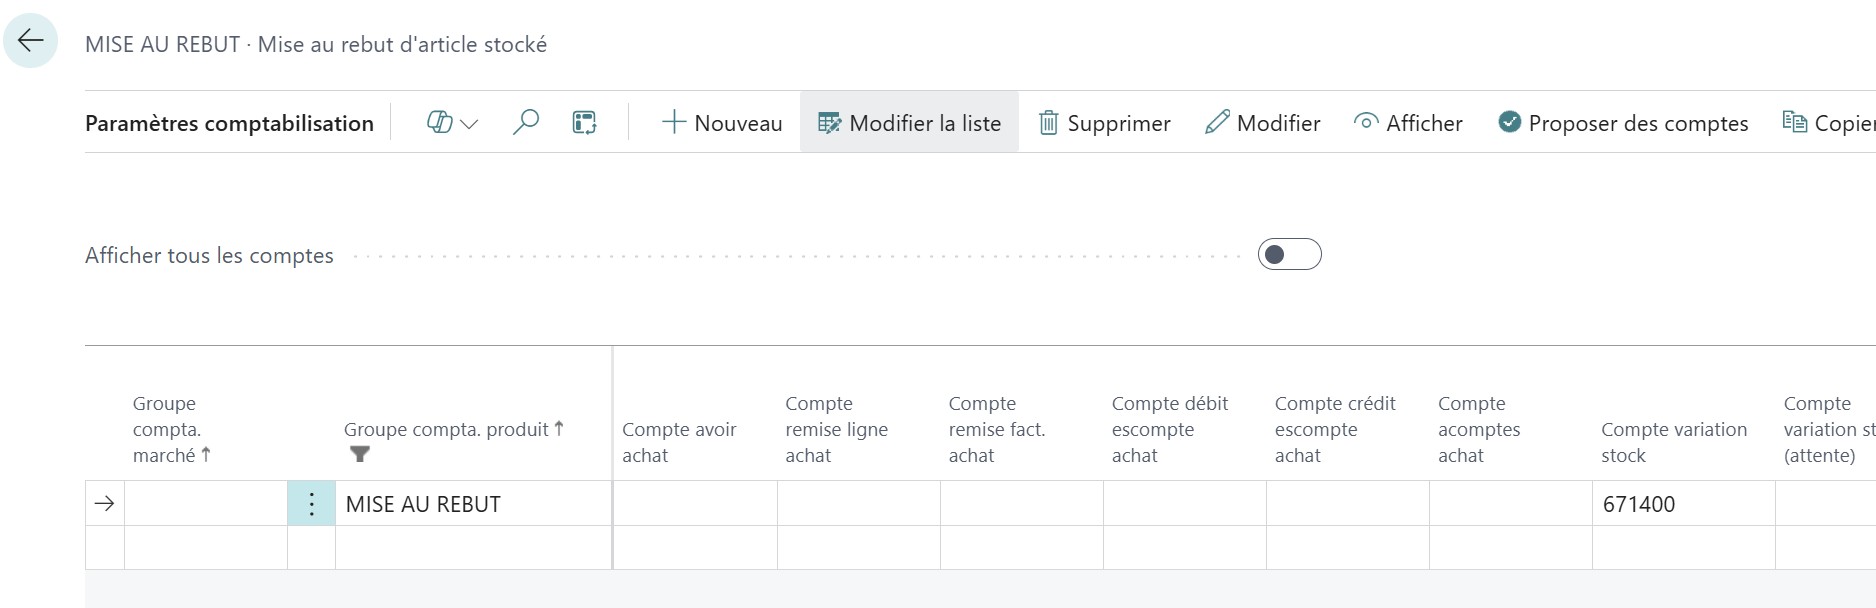
Task: Open the row options ellipsis menu
Action: [x=311, y=504]
